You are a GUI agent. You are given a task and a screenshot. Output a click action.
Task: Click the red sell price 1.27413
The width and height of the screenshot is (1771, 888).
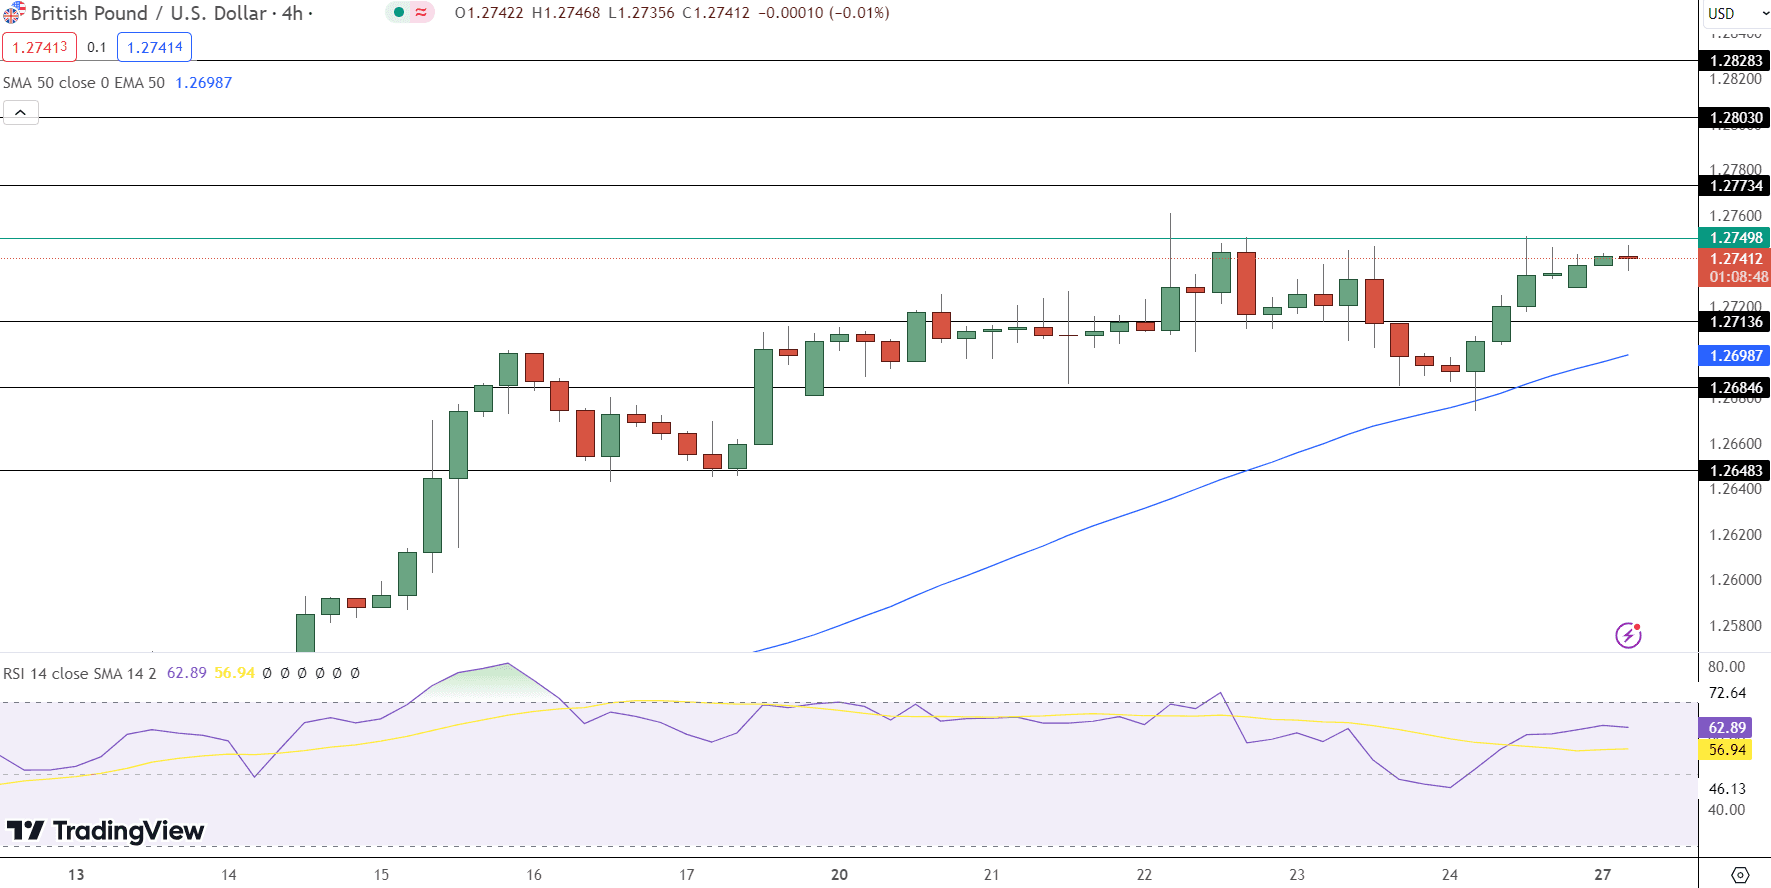point(40,47)
